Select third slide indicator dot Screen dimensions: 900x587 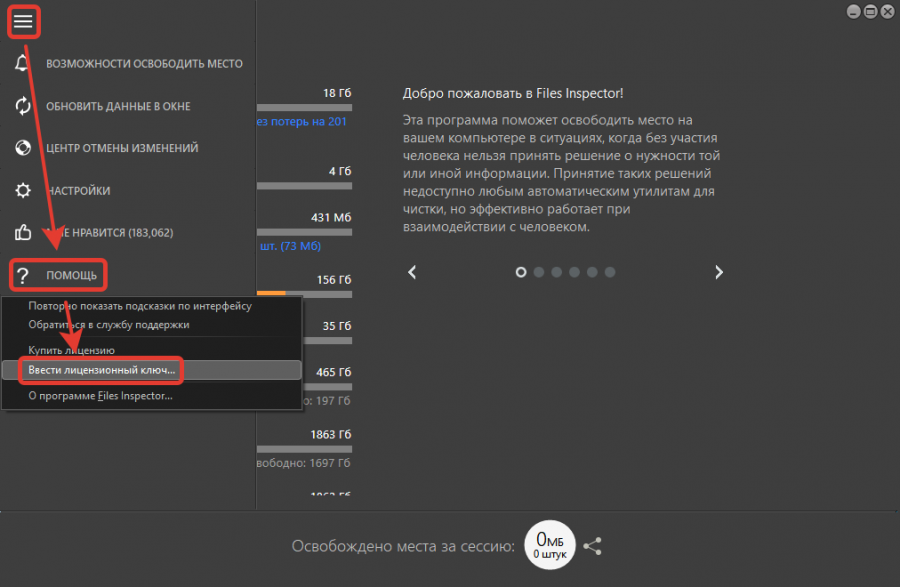556,272
